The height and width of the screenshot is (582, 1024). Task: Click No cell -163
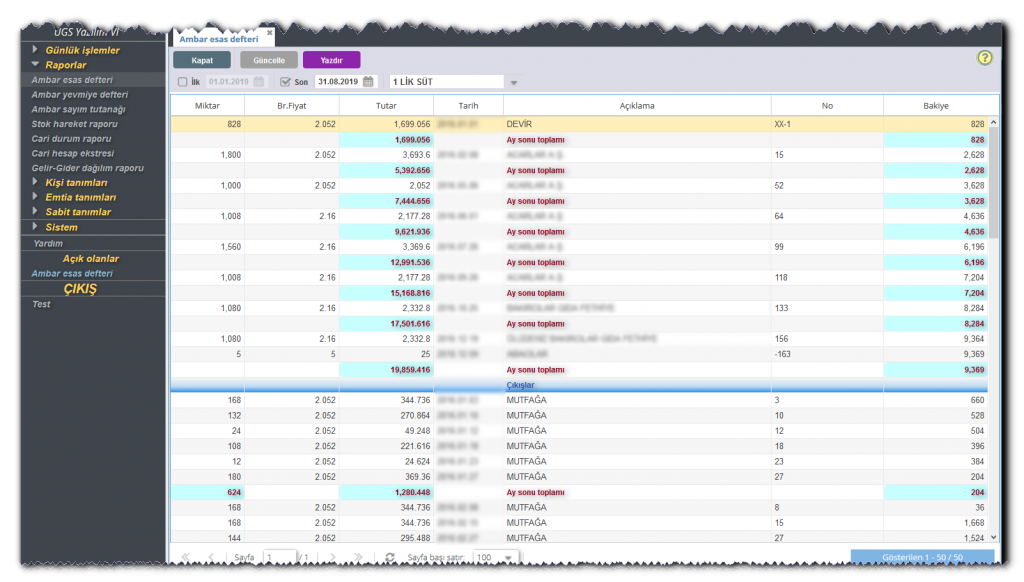point(827,354)
